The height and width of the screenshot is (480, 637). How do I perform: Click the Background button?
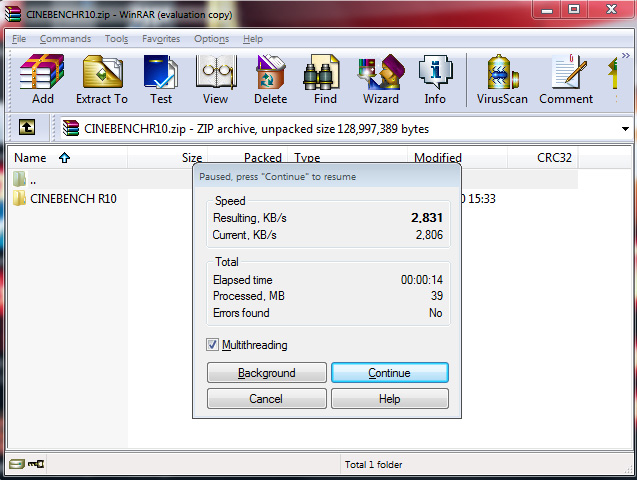[266, 373]
